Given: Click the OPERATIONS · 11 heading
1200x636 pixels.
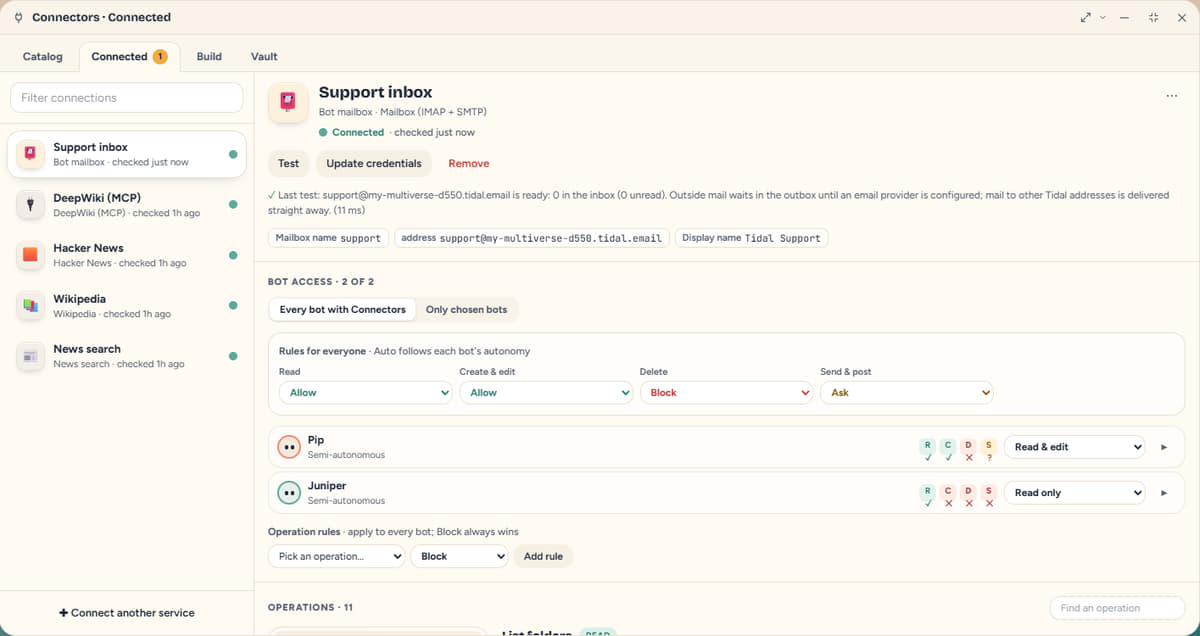Looking at the screenshot, I should click(310, 607).
